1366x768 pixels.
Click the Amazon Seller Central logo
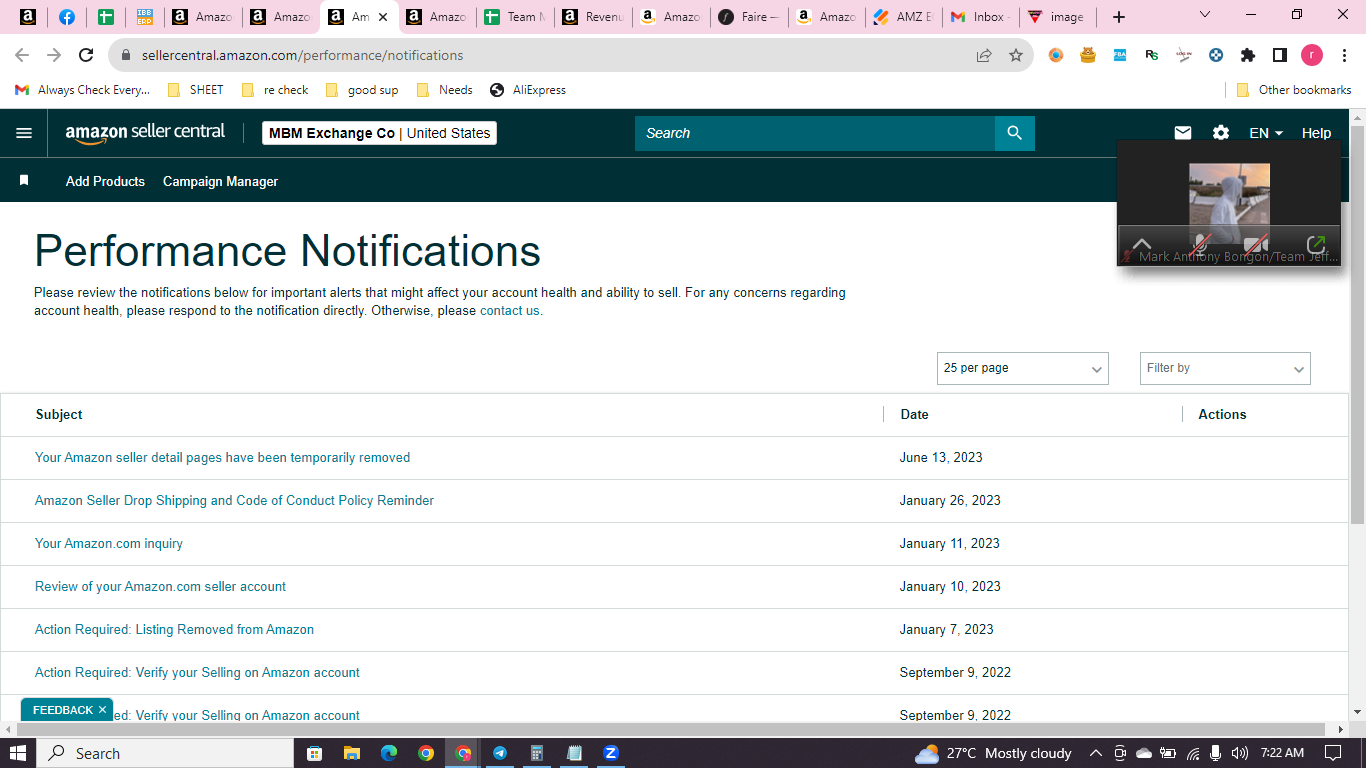click(146, 134)
